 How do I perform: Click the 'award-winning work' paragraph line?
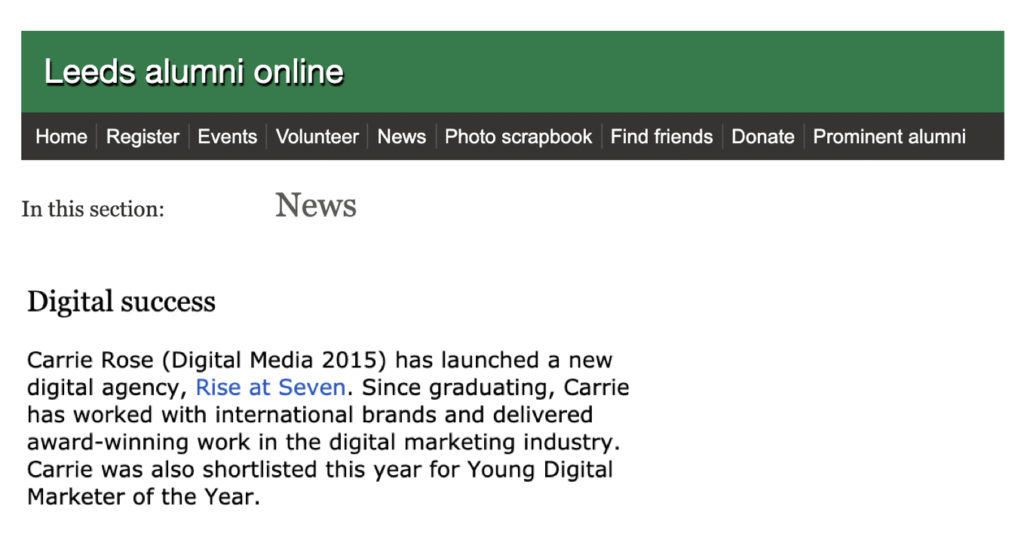click(x=323, y=442)
